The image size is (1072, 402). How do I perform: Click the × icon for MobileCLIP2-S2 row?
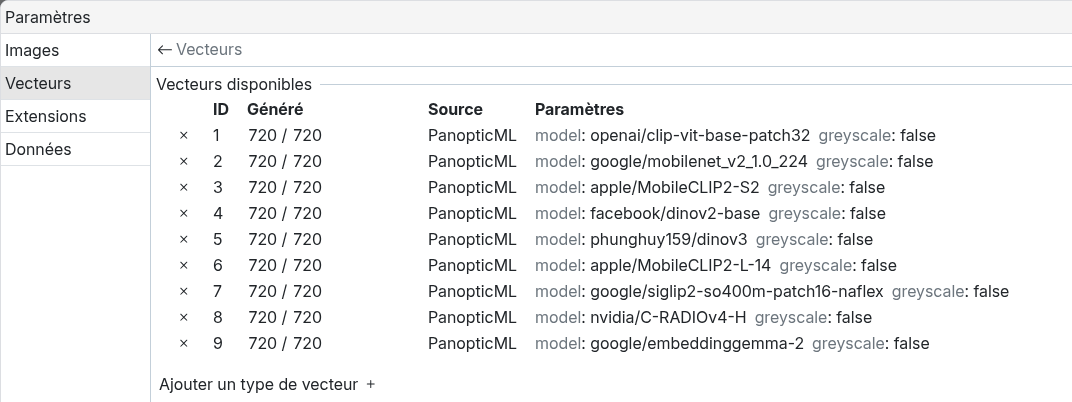pos(183,188)
